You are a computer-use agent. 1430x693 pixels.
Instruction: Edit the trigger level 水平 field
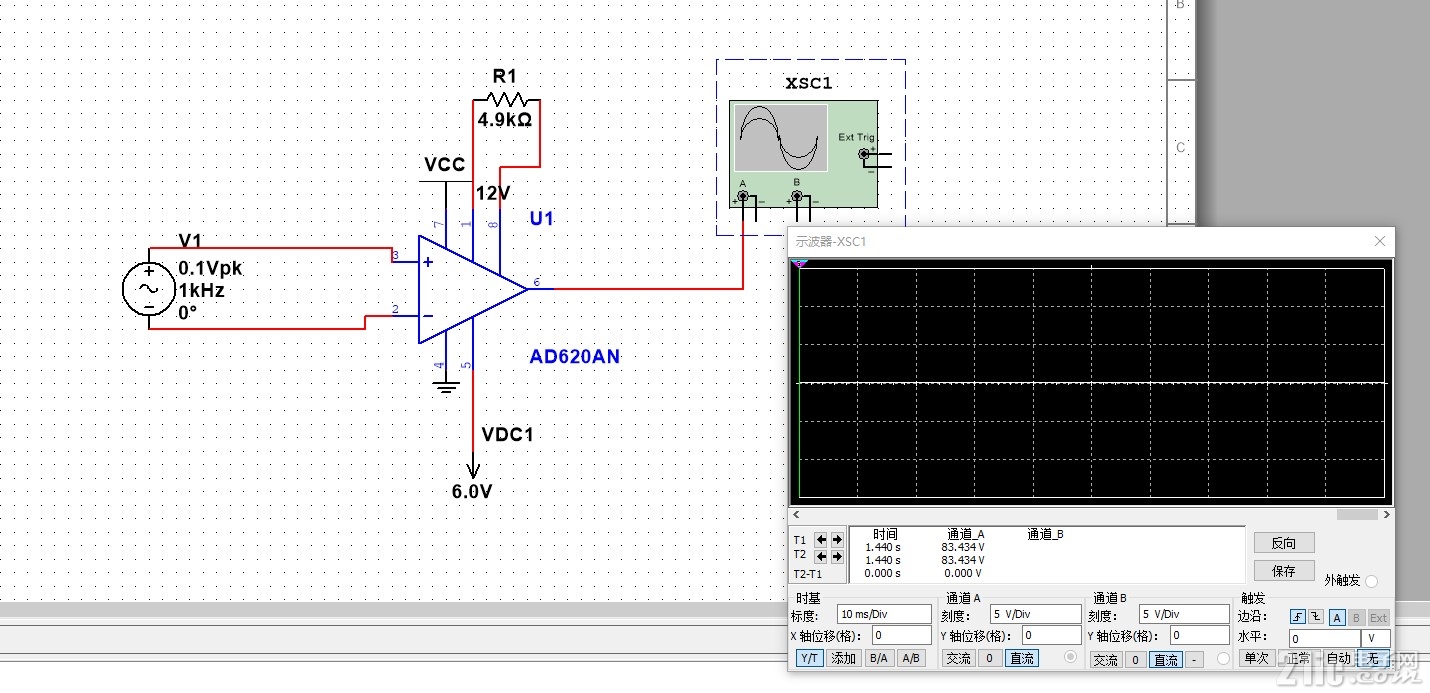coord(1325,639)
